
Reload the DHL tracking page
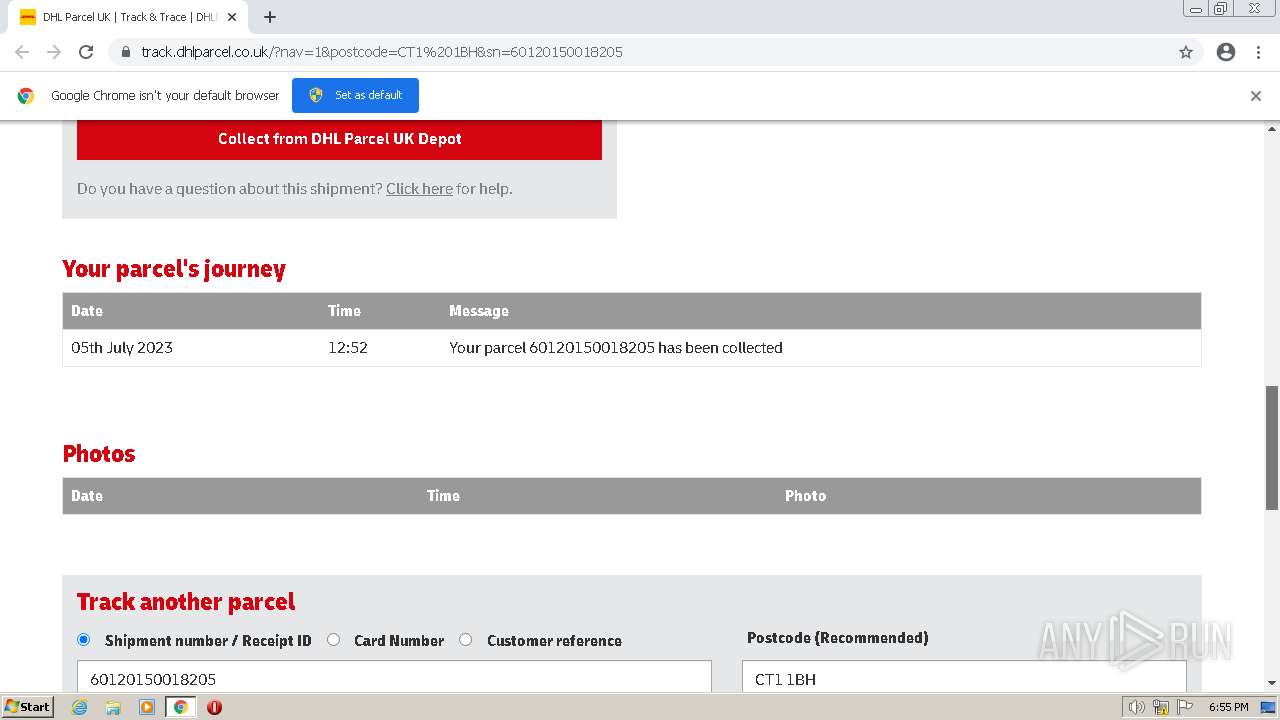[x=86, y=52]
